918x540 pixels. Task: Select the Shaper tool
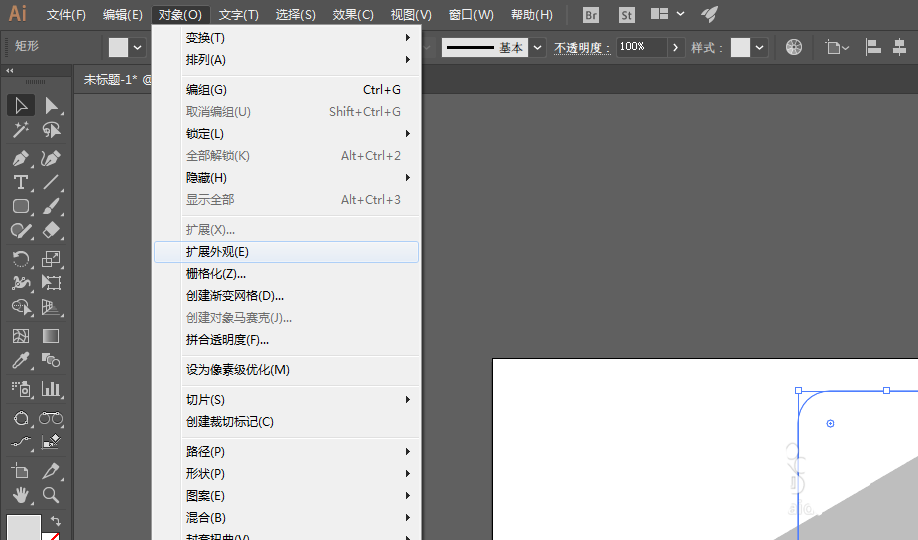tap(21, 230)
